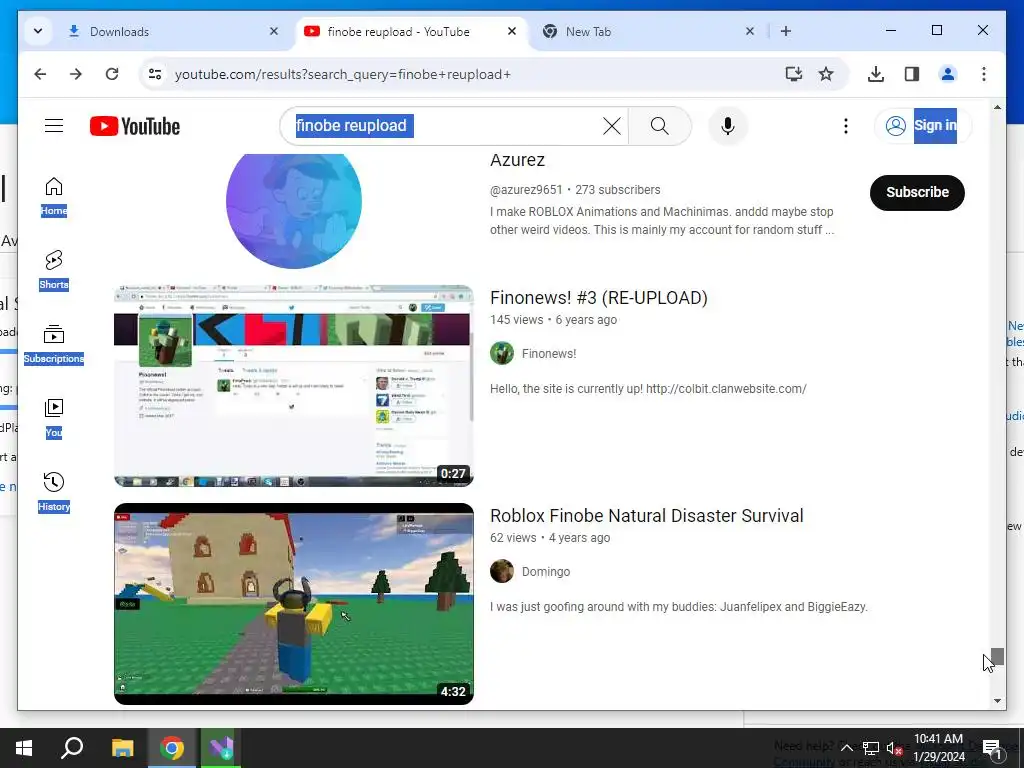Viewport: 1024px width, 768px height.
Task: Open Chrome profile avatar
Action: point(948,74)
